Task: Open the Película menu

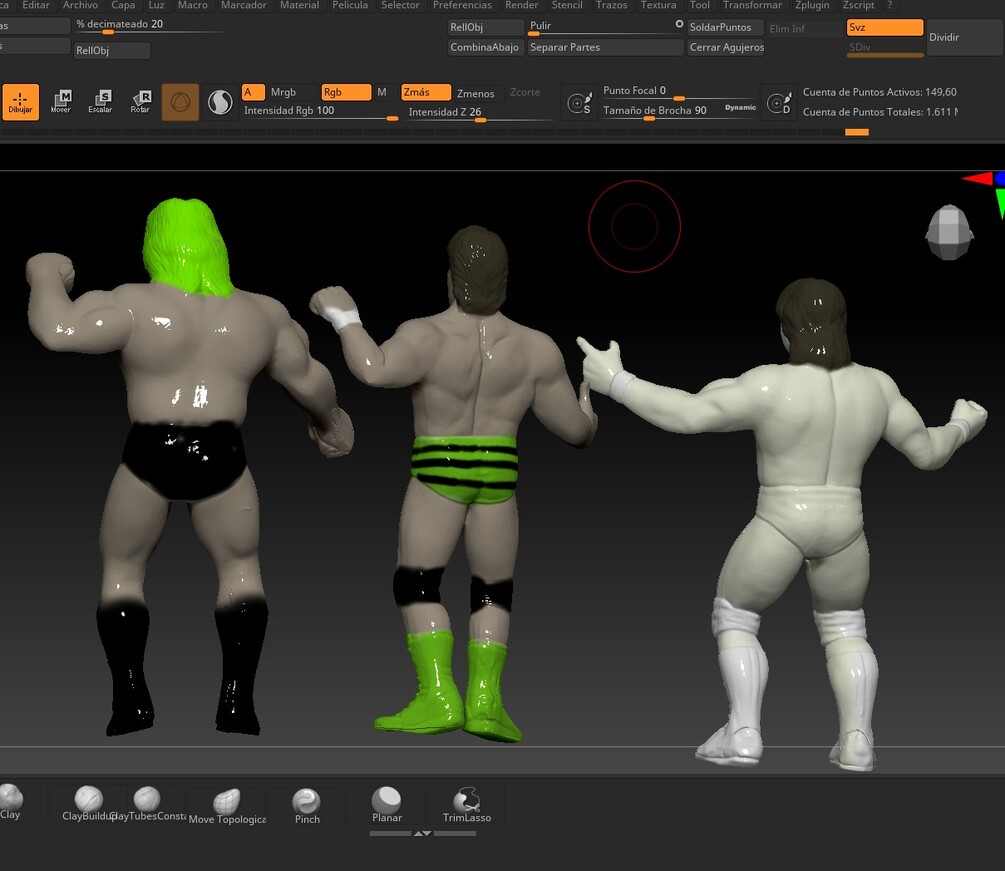Action: pyautogui.click(x=350, y=5)
